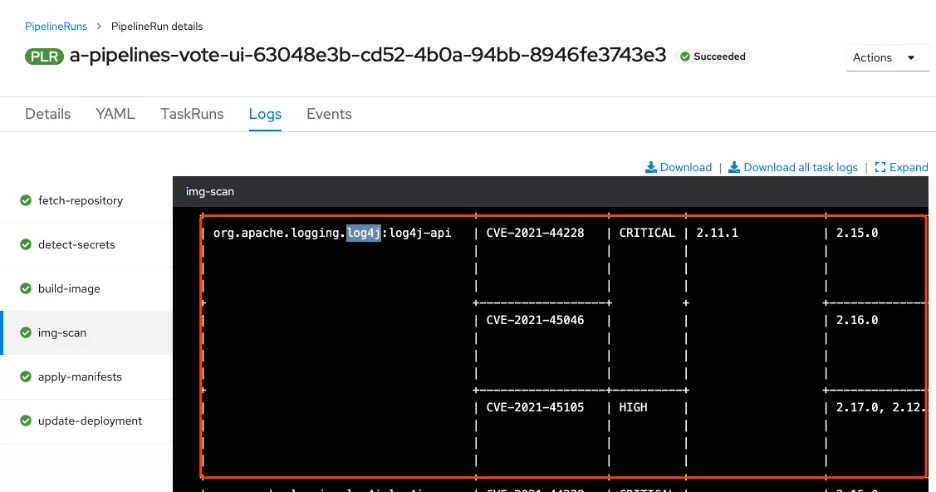
Task: Switch to the Details tab
Action: point(48,114)
